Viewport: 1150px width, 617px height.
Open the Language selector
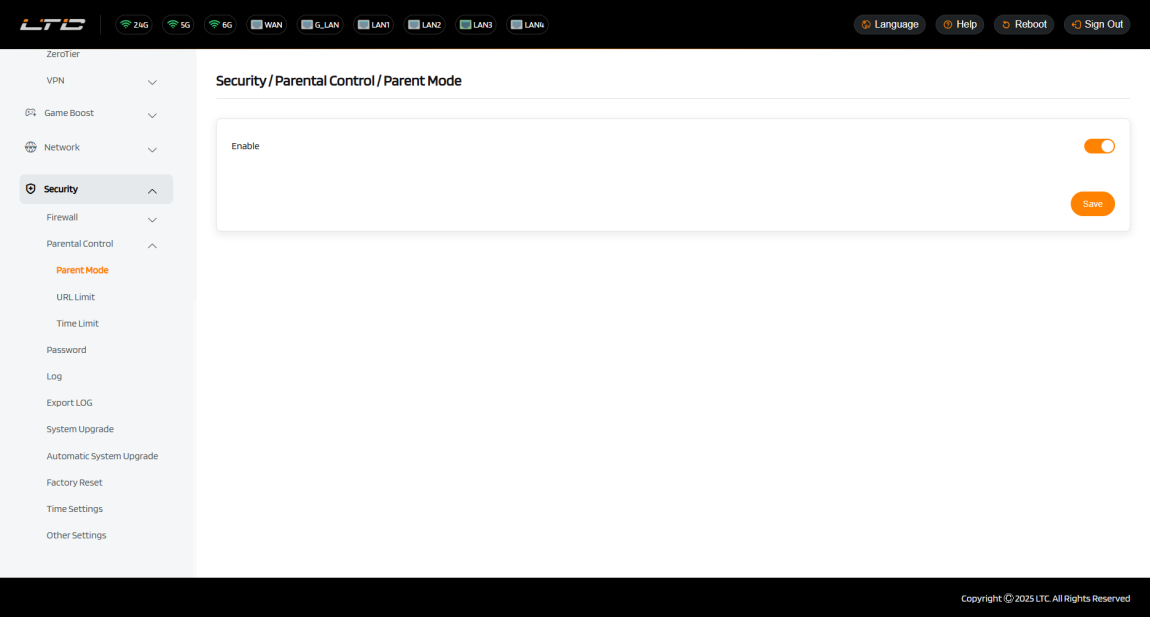[x=889, y=24]
